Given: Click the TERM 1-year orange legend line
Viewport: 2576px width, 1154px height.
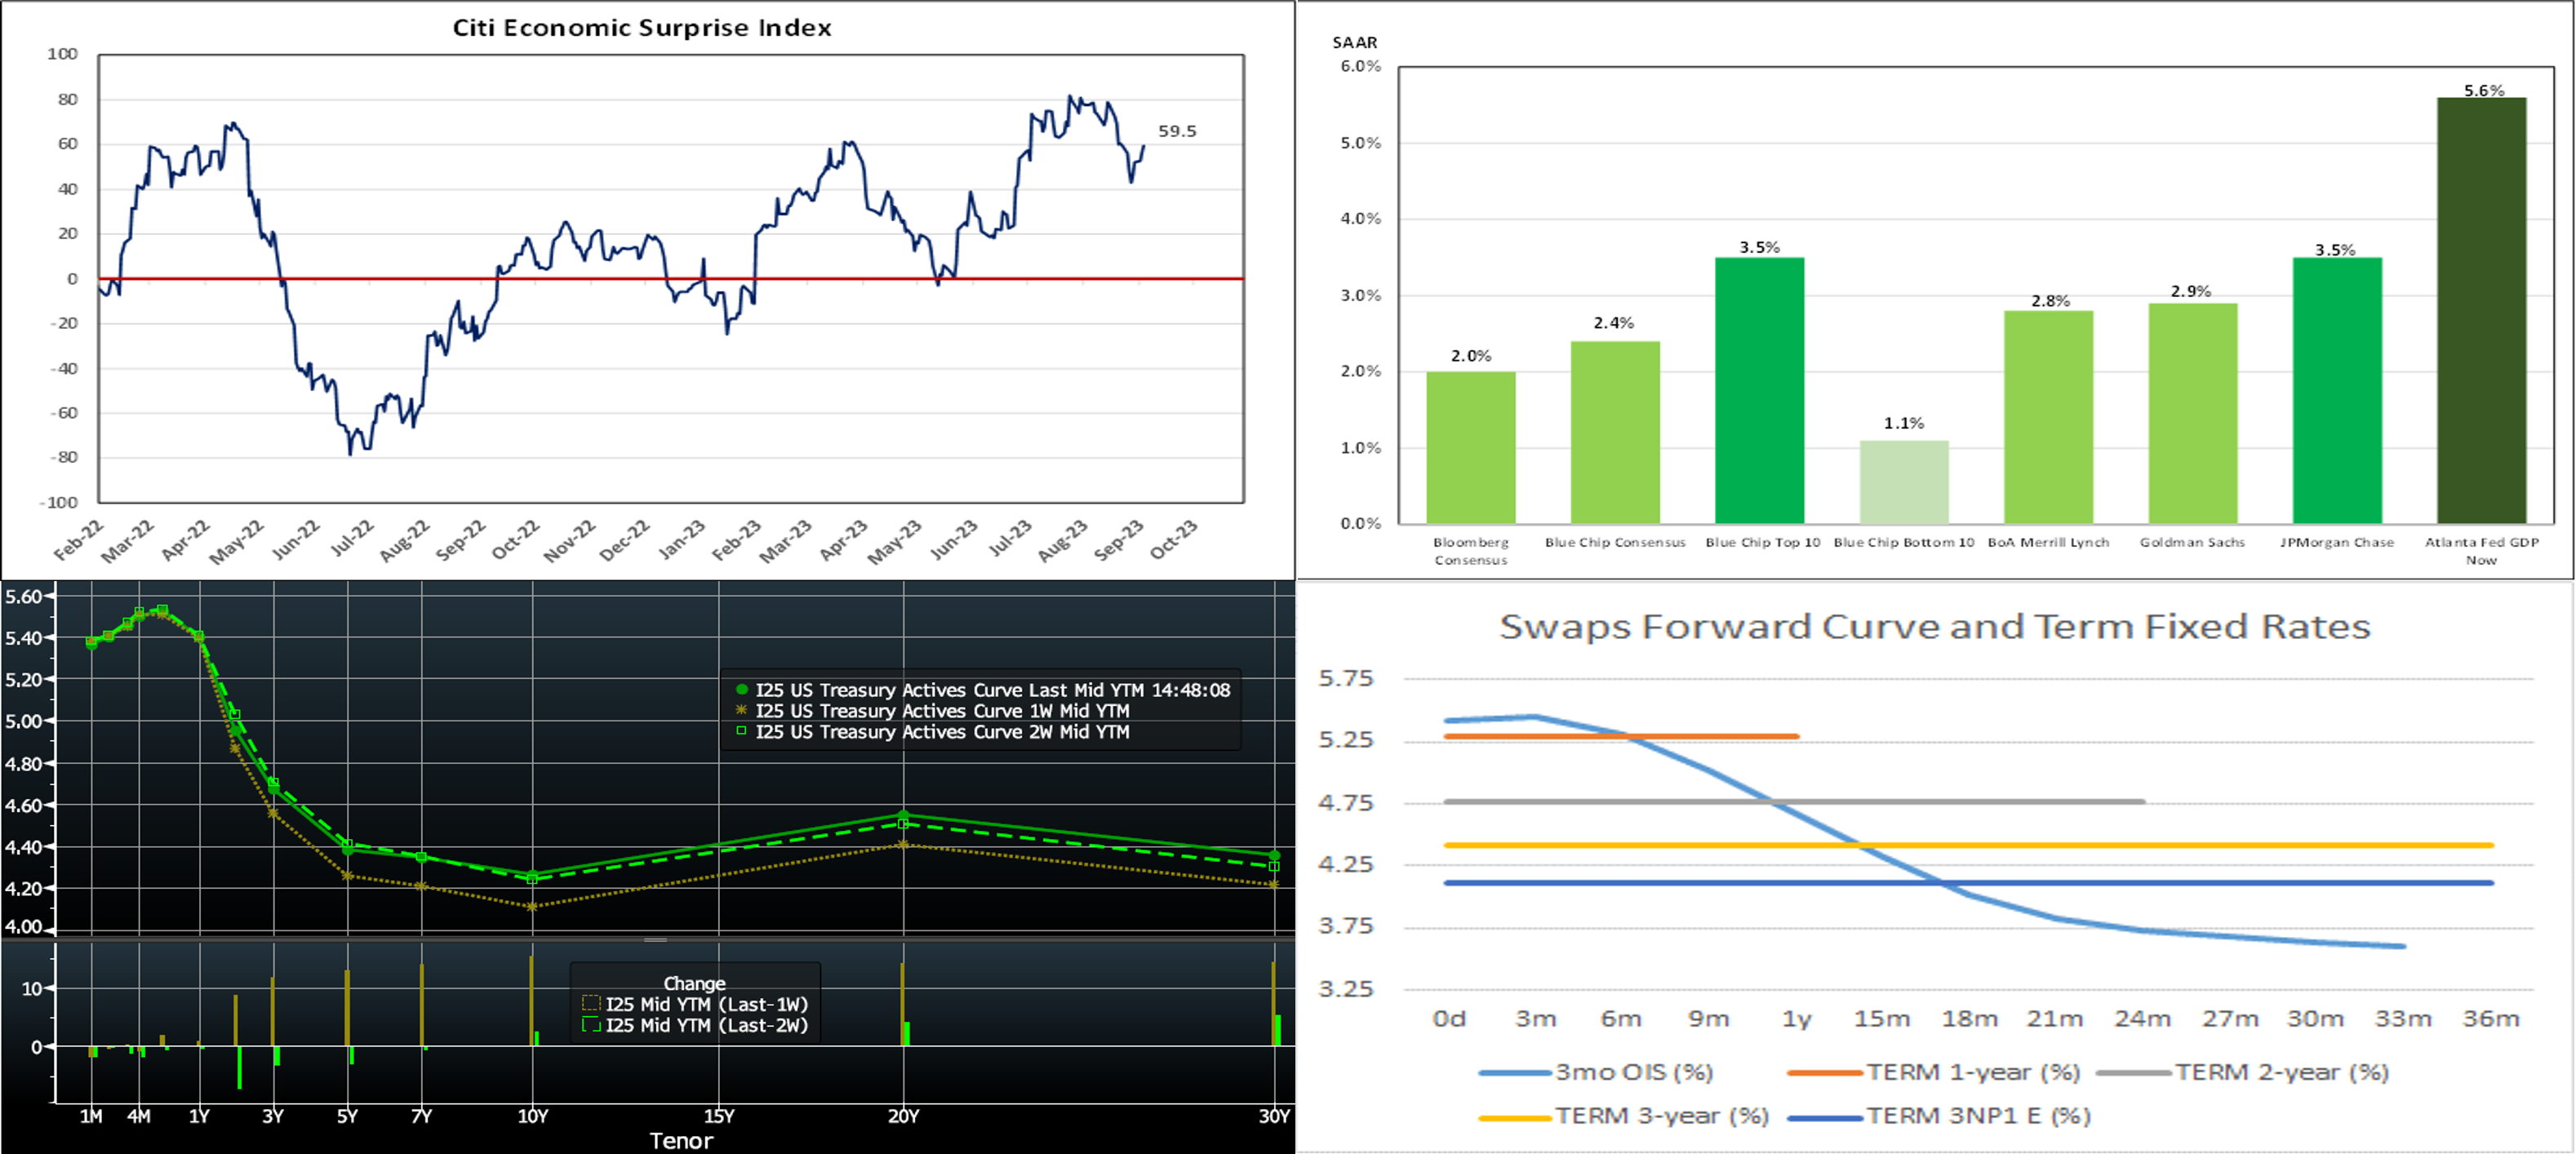Looking at the screenshot, I should point(1824,1073).
